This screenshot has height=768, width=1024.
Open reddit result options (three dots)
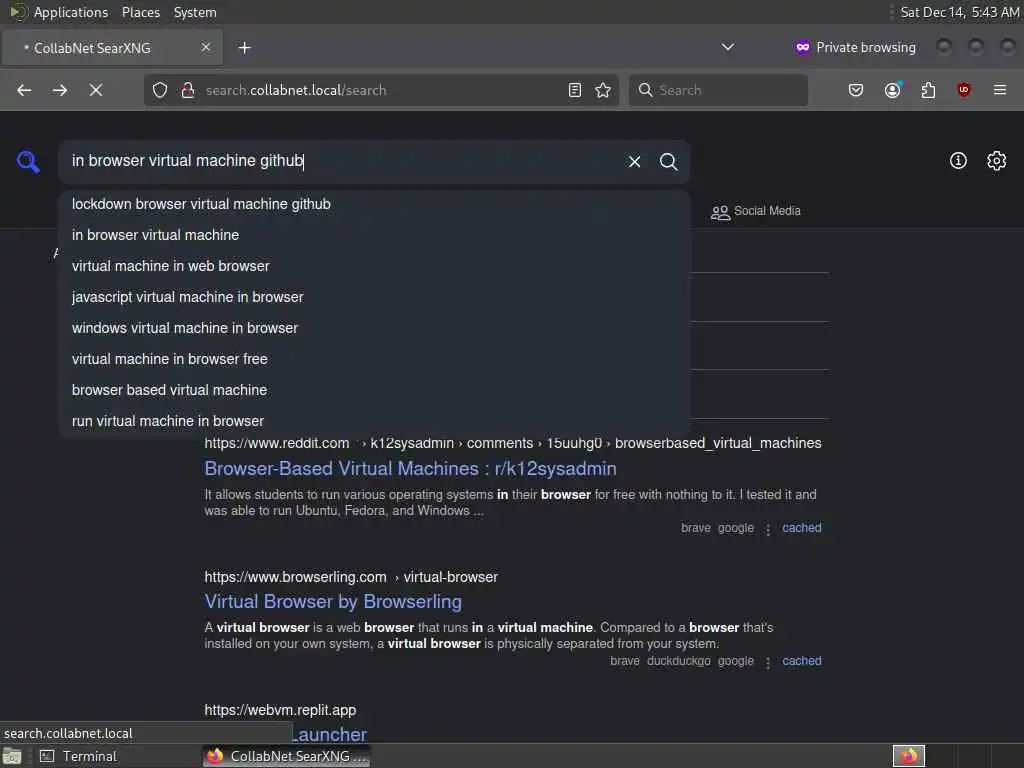[768, 529]
